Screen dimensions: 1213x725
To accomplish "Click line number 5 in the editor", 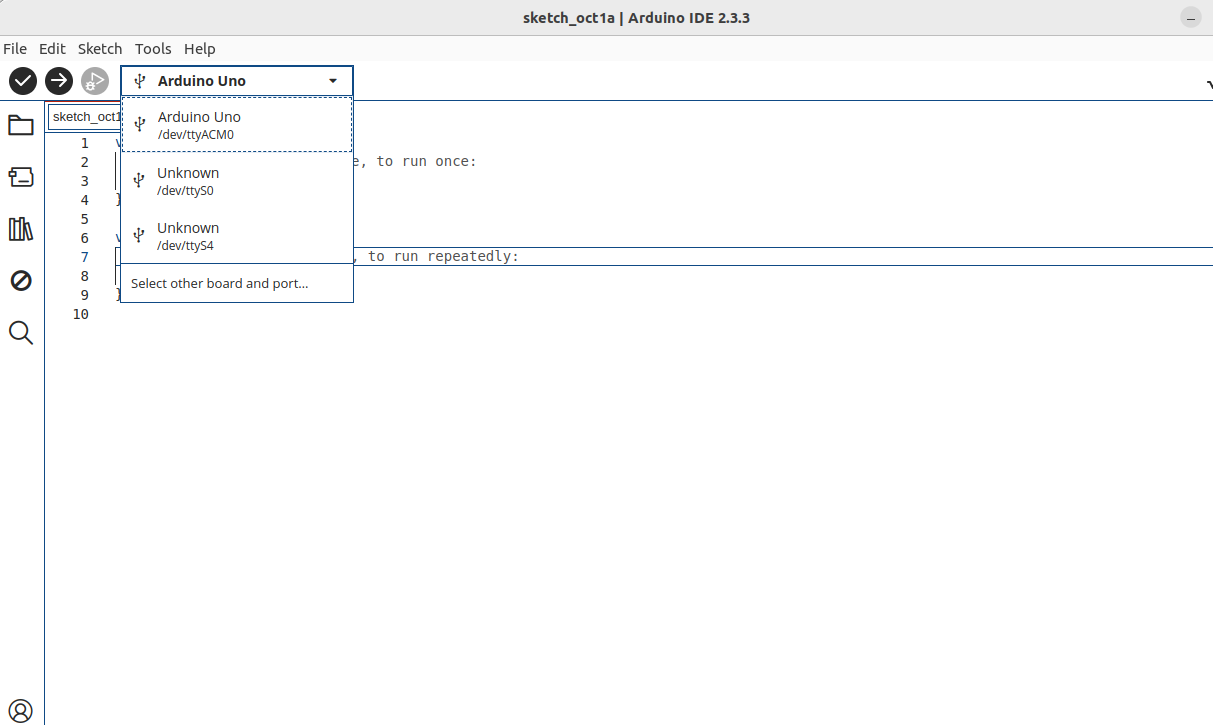I will coord(85,219).
